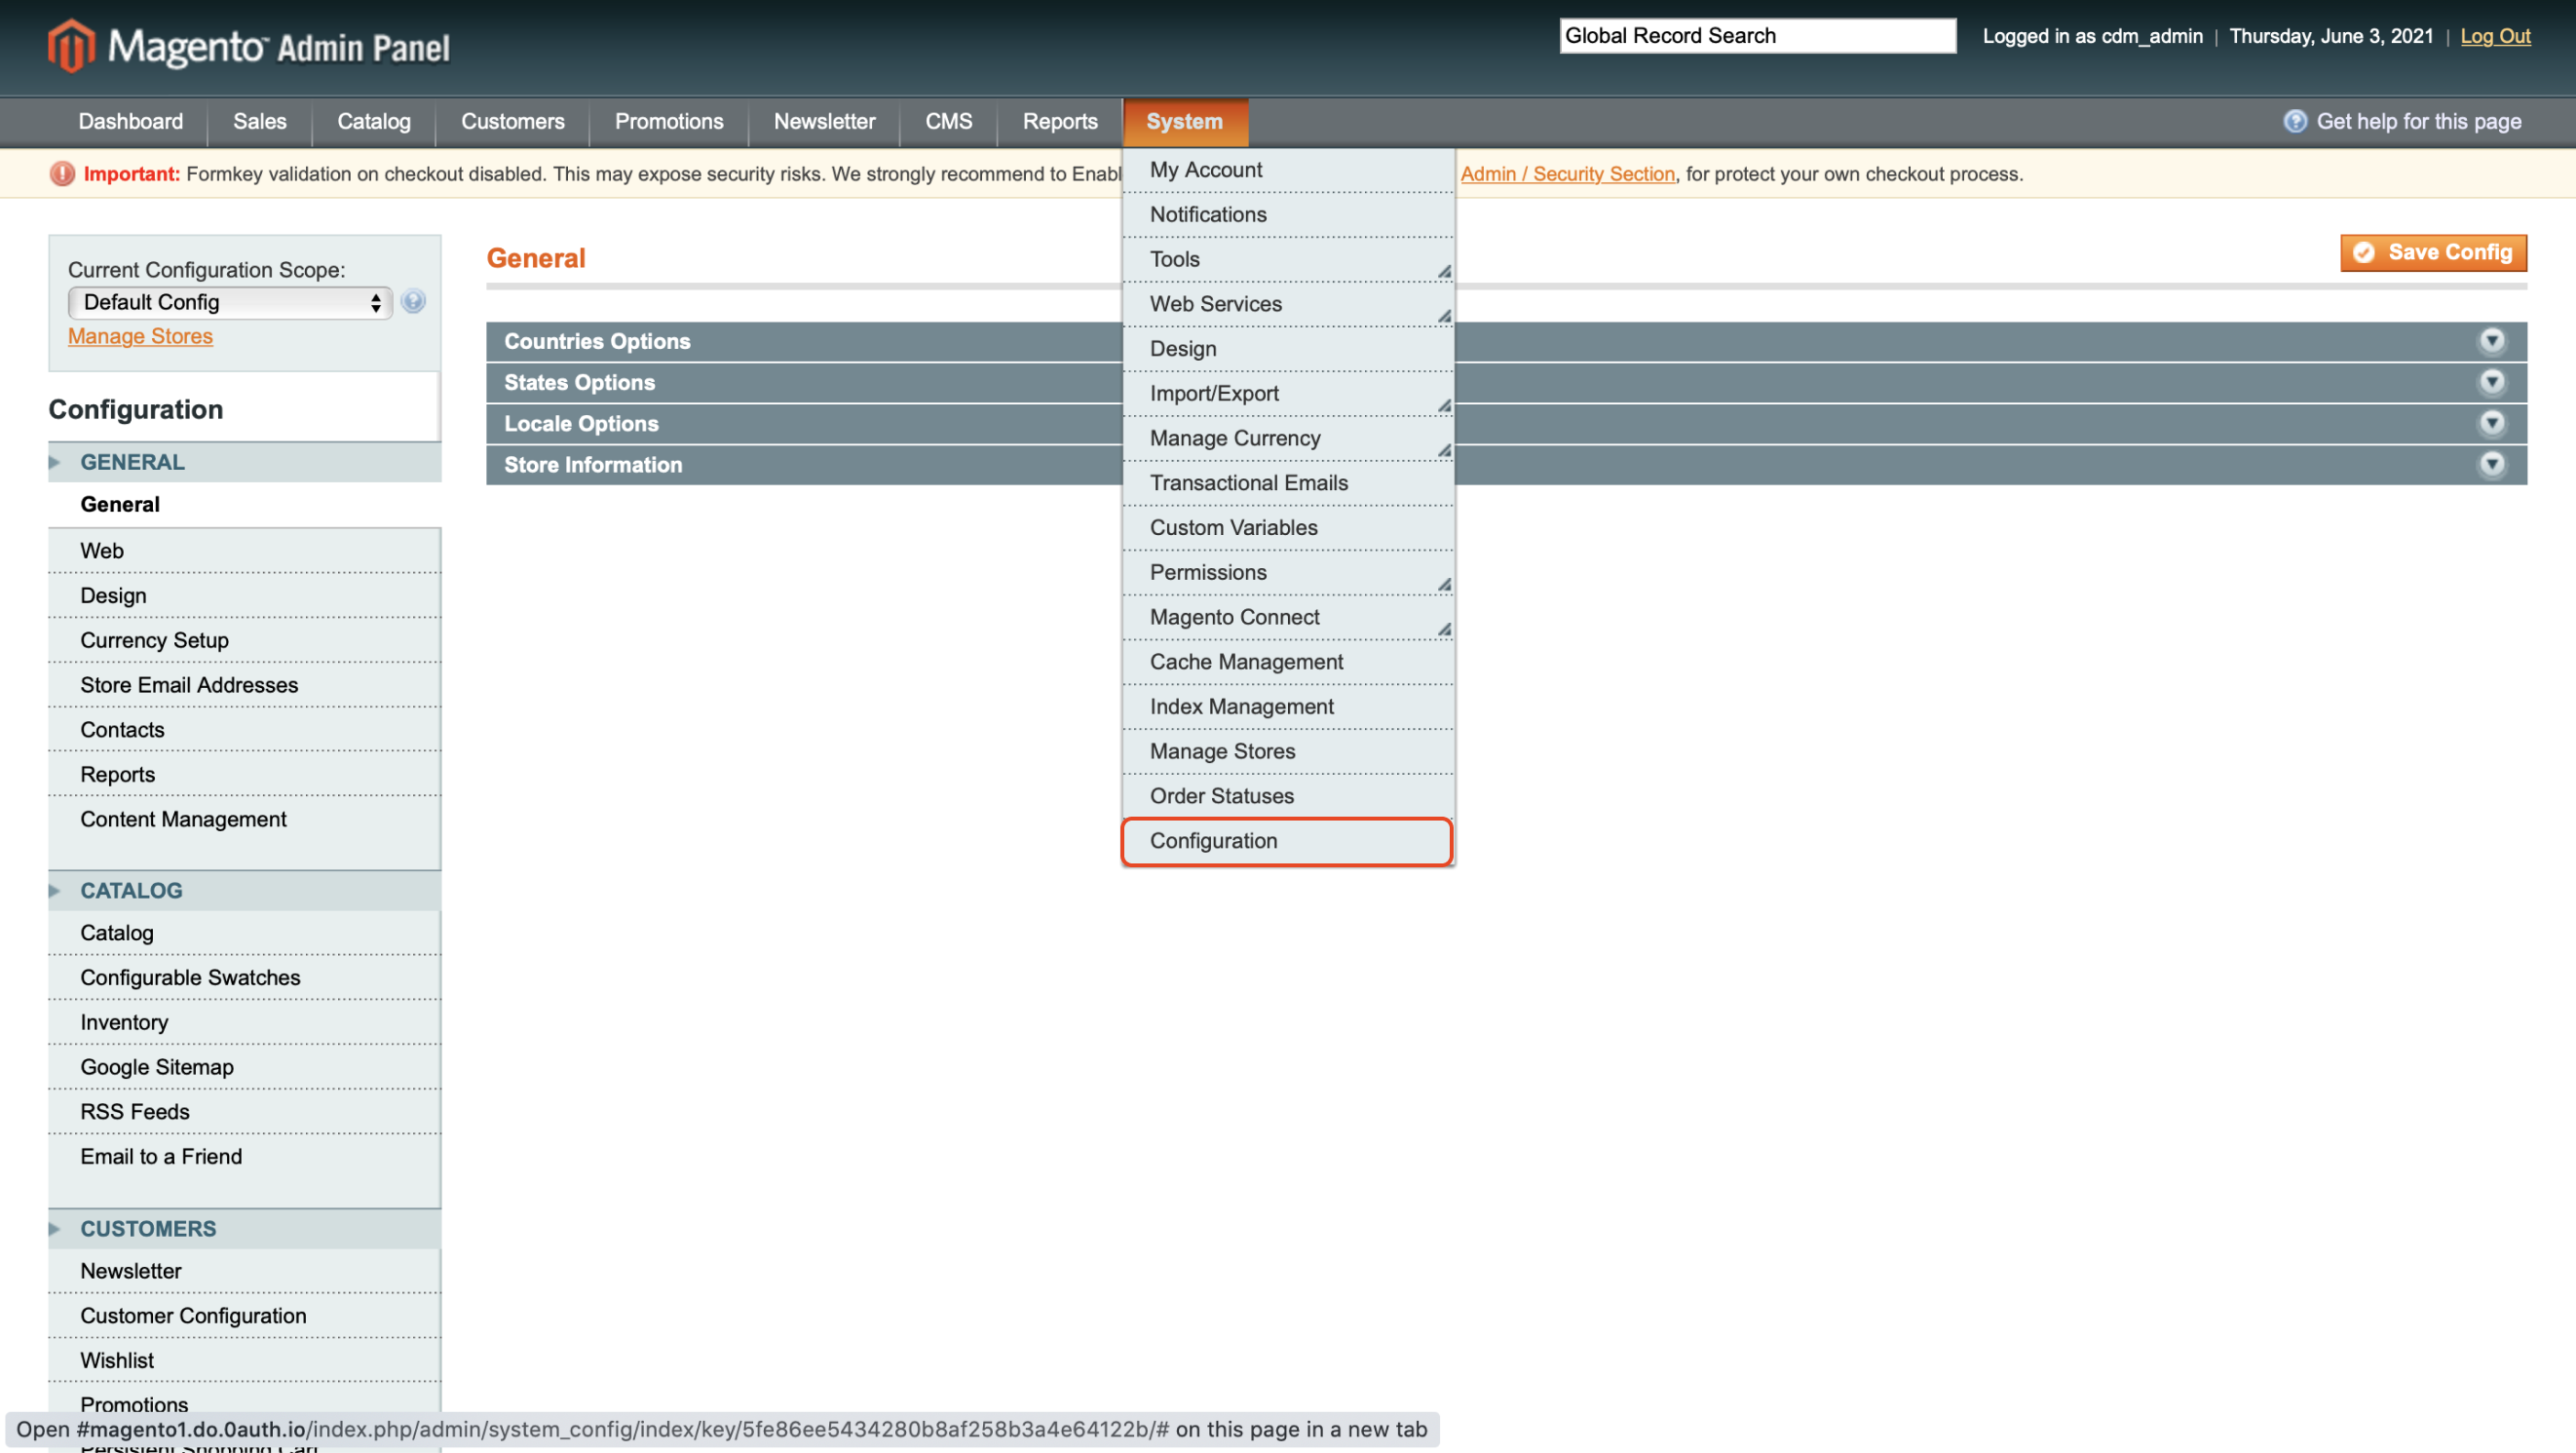The height and width of the screenshot is (1453, 2576).
Task: Click the Magento logo icon
Action: pos(71,45)
